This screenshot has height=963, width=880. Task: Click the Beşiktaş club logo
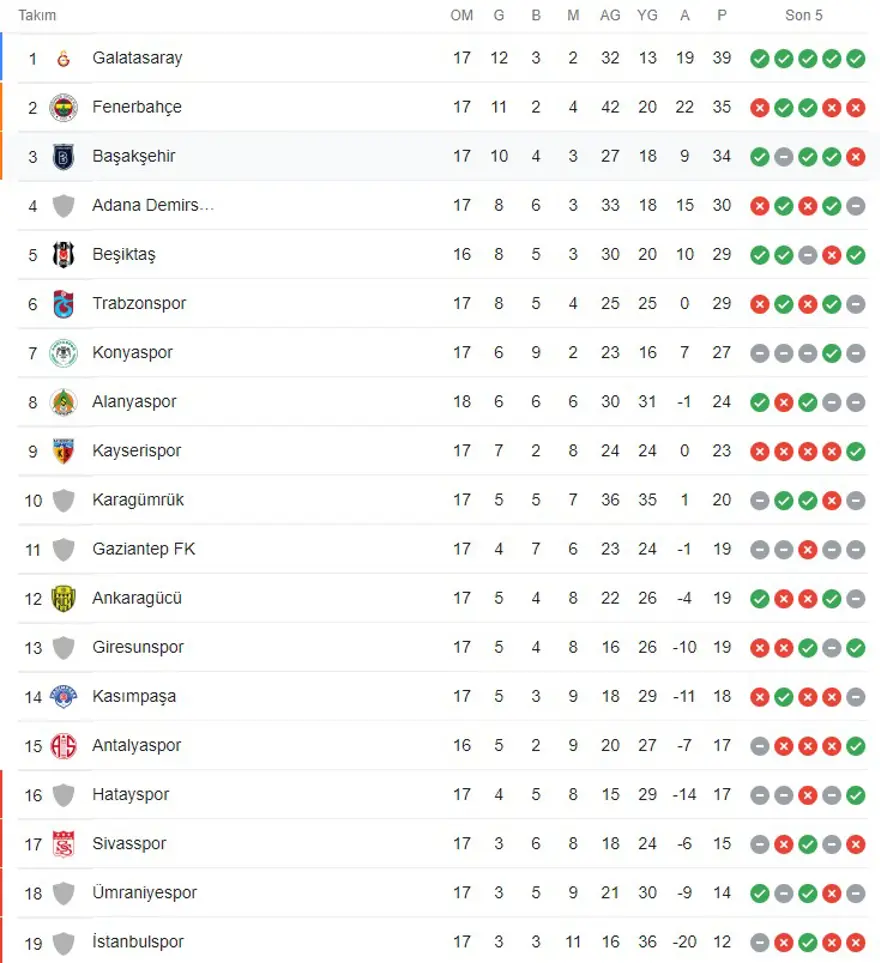pos(64,254)
